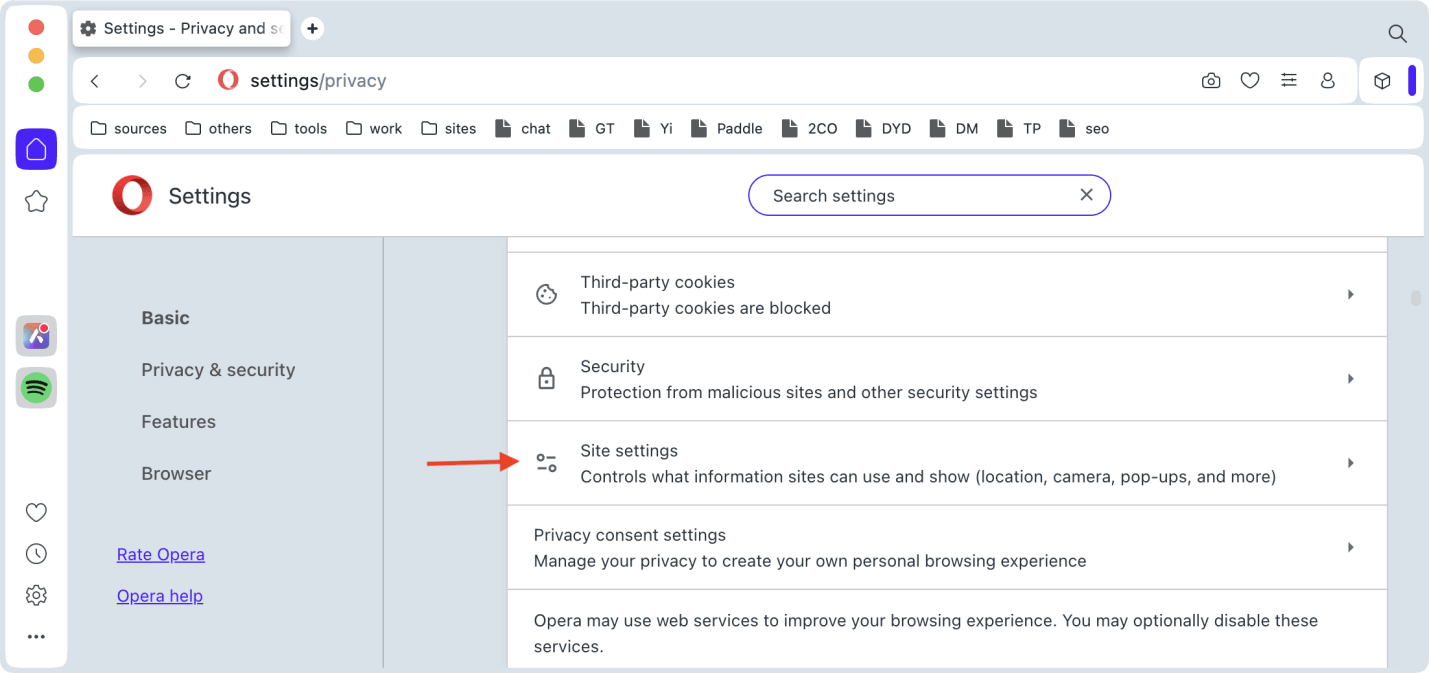Image resolution: width=1429 pixels, height=673 pixels.
Task: Open History clock icon in the sidebar
Action: click(36, 554)
